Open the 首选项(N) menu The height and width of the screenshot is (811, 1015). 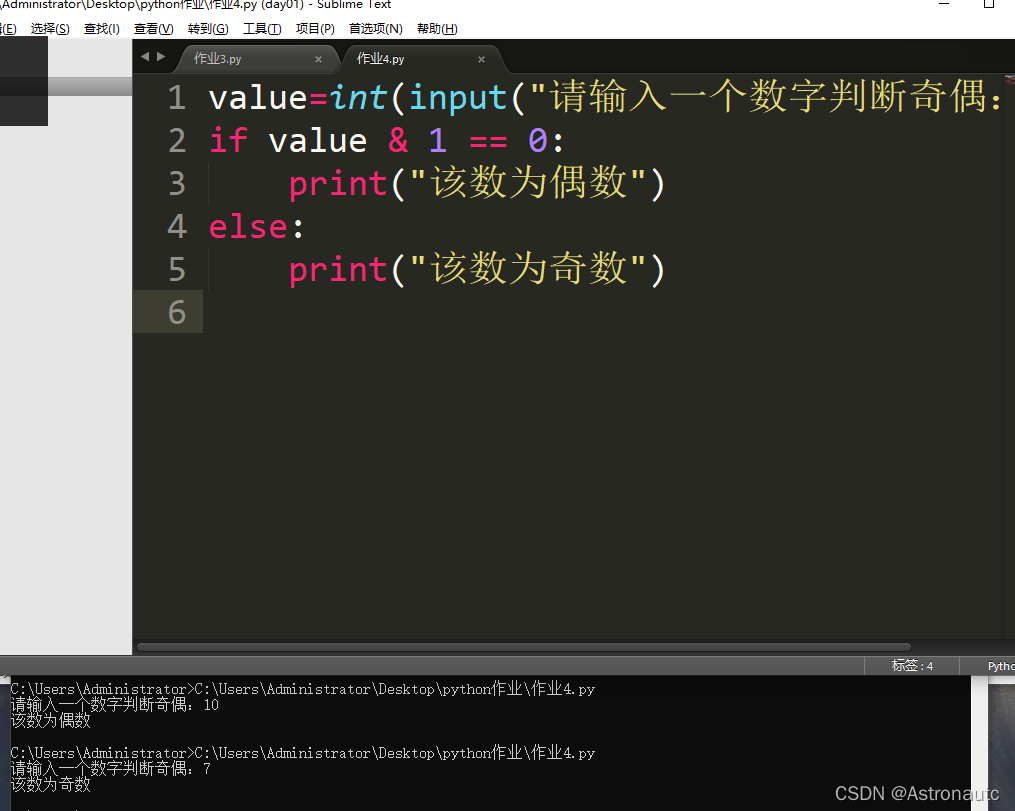[x=375, y=29]
